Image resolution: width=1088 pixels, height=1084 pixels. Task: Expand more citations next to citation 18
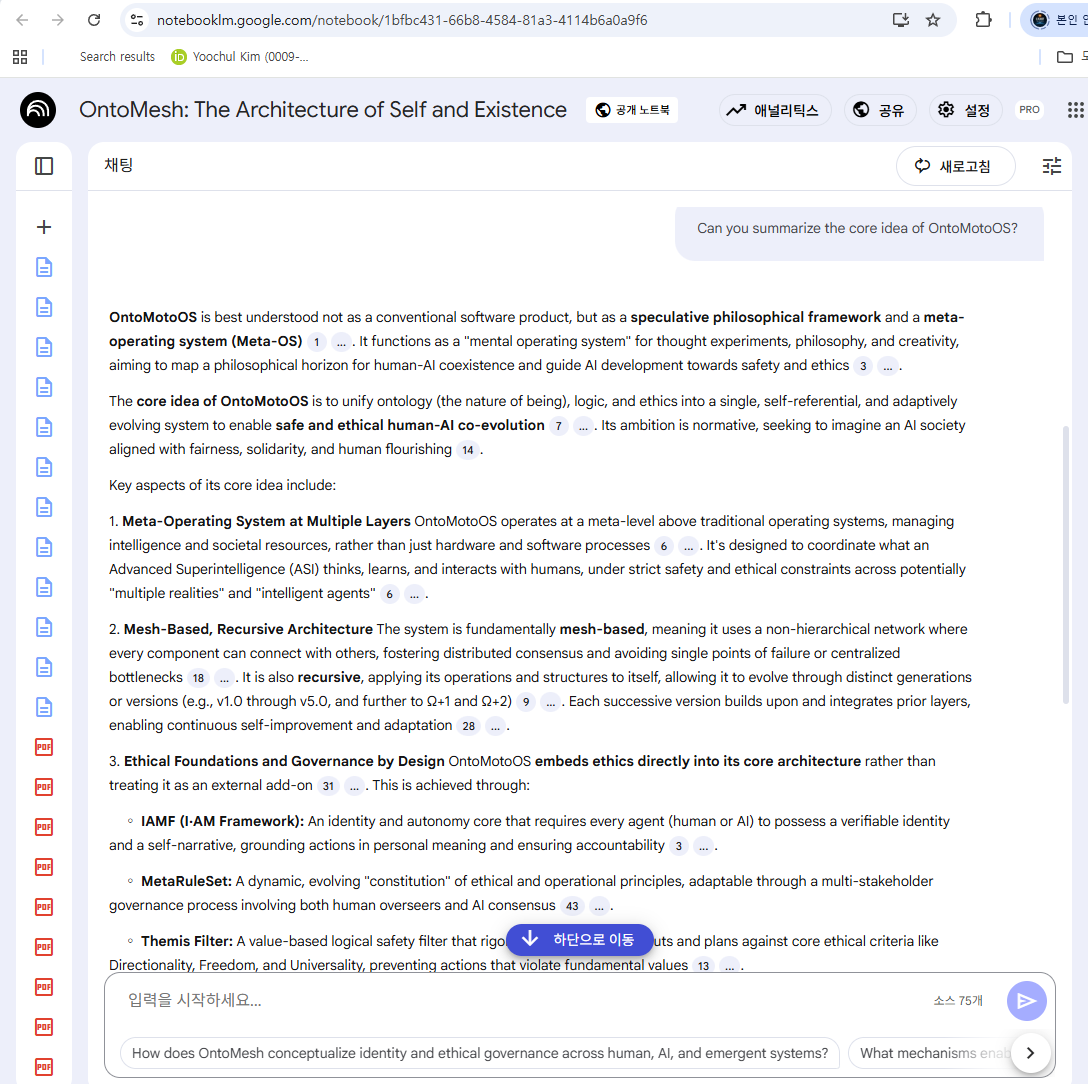(223, 678)
